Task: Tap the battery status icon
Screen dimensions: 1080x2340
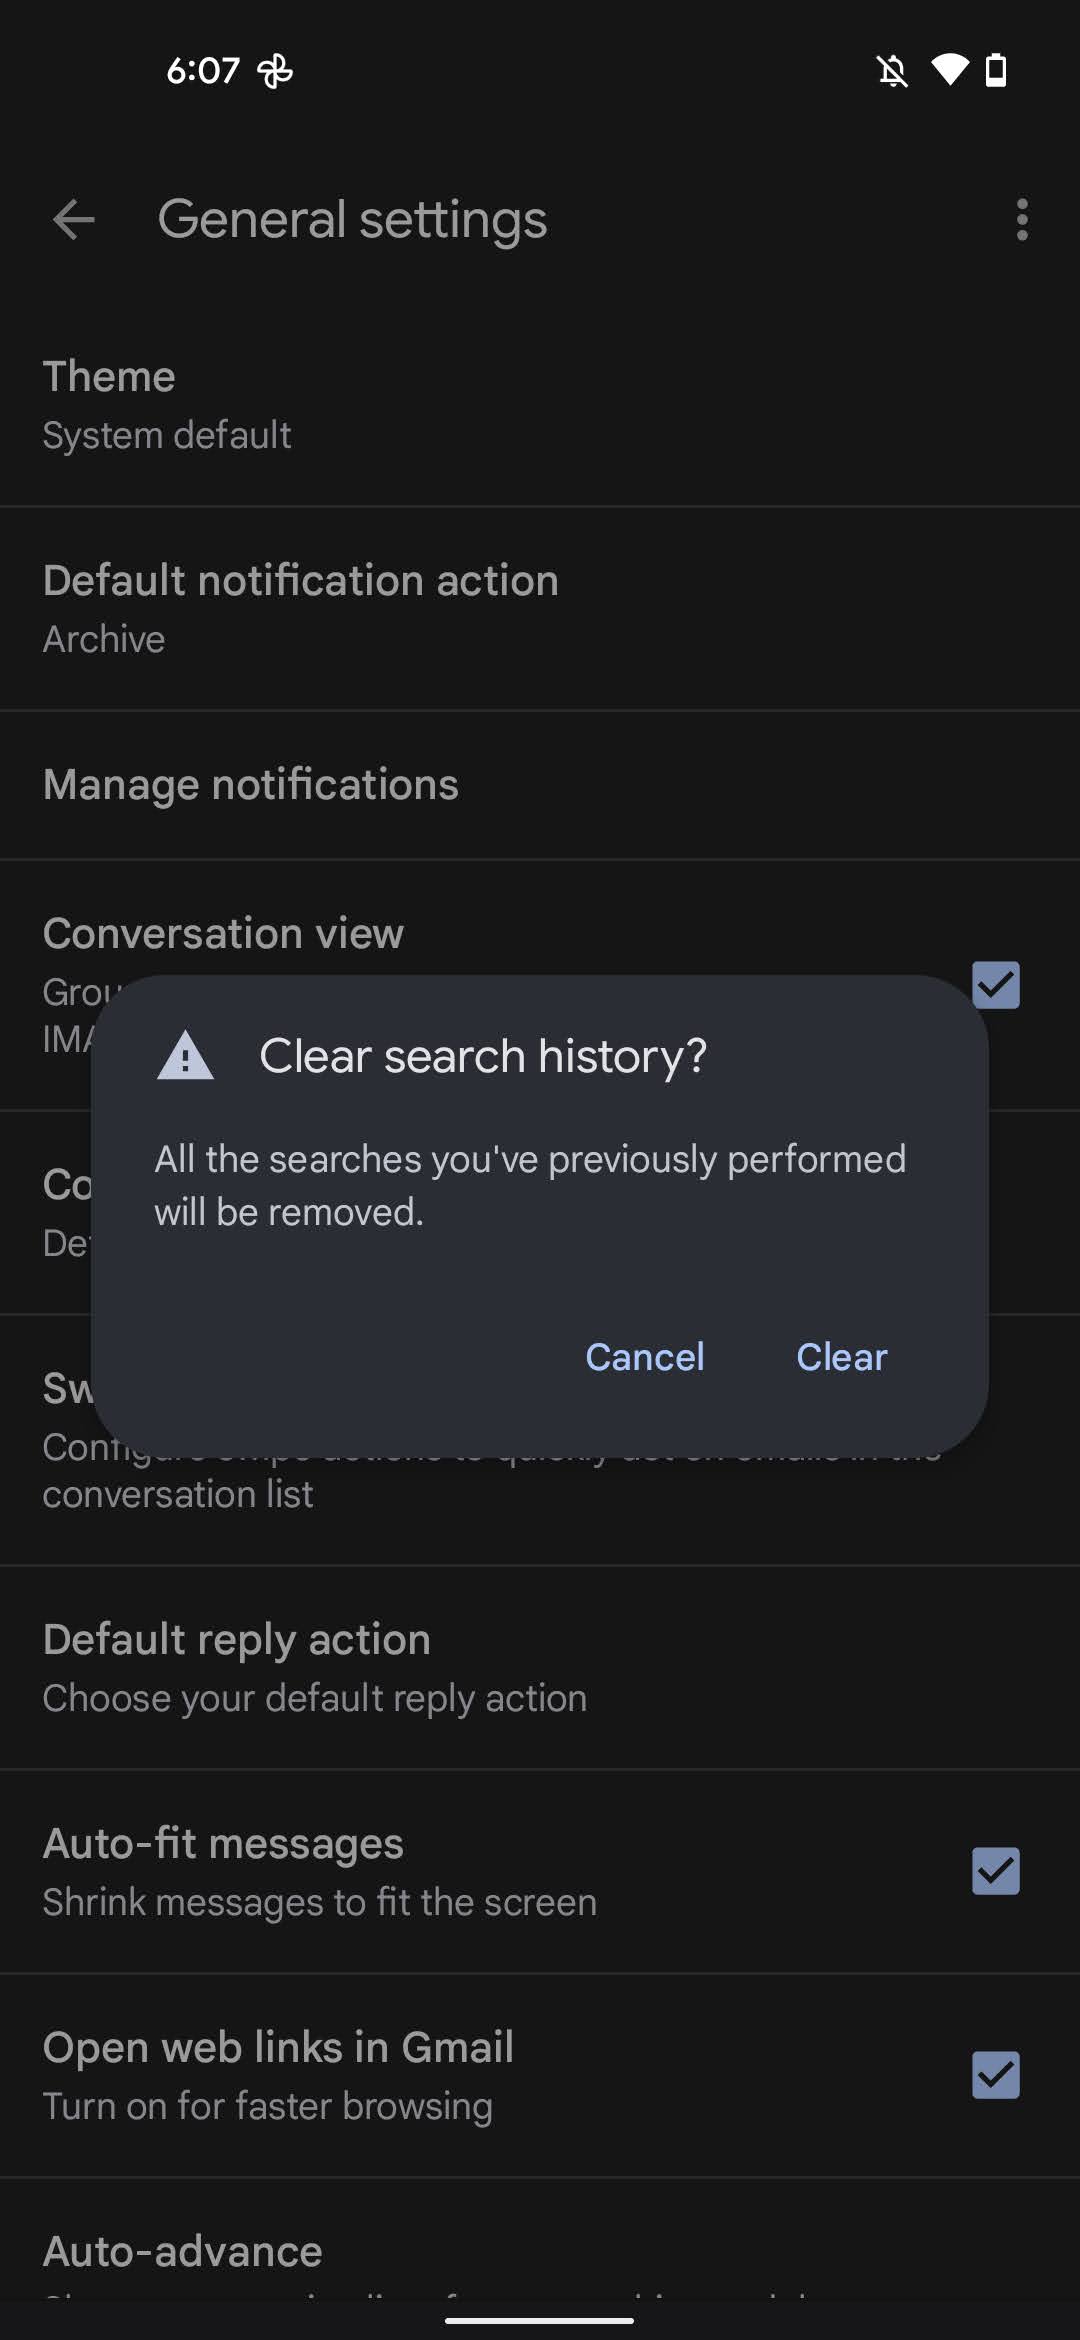Action: click(x=996, y=71)
